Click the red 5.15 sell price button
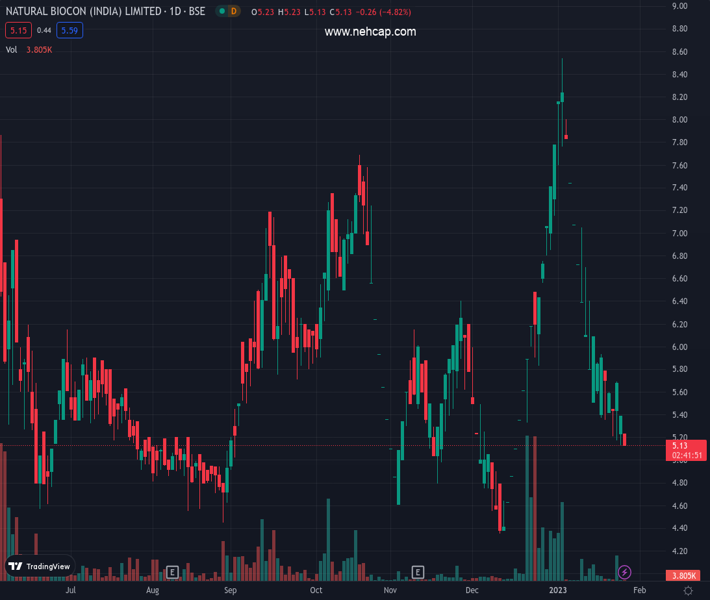 (x=16, y=31)
